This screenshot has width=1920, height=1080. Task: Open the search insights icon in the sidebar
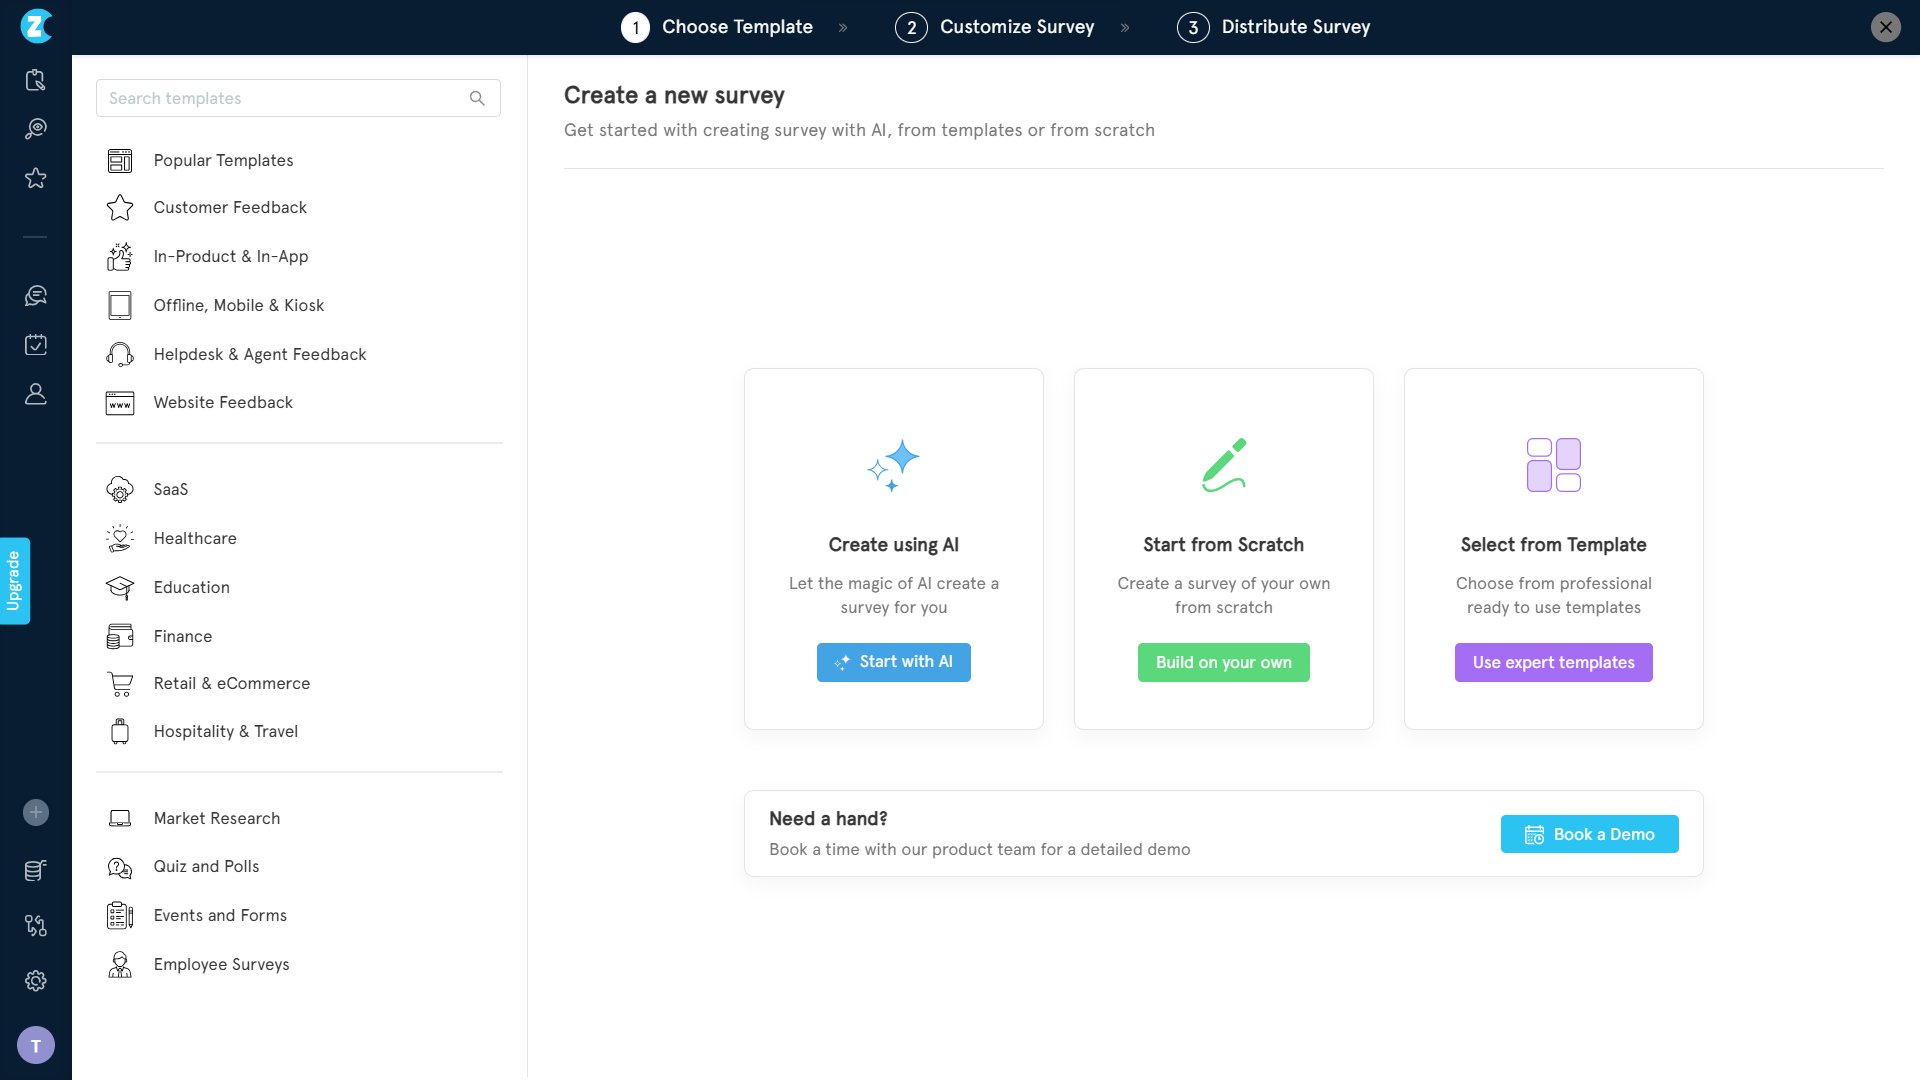[36, 129]
